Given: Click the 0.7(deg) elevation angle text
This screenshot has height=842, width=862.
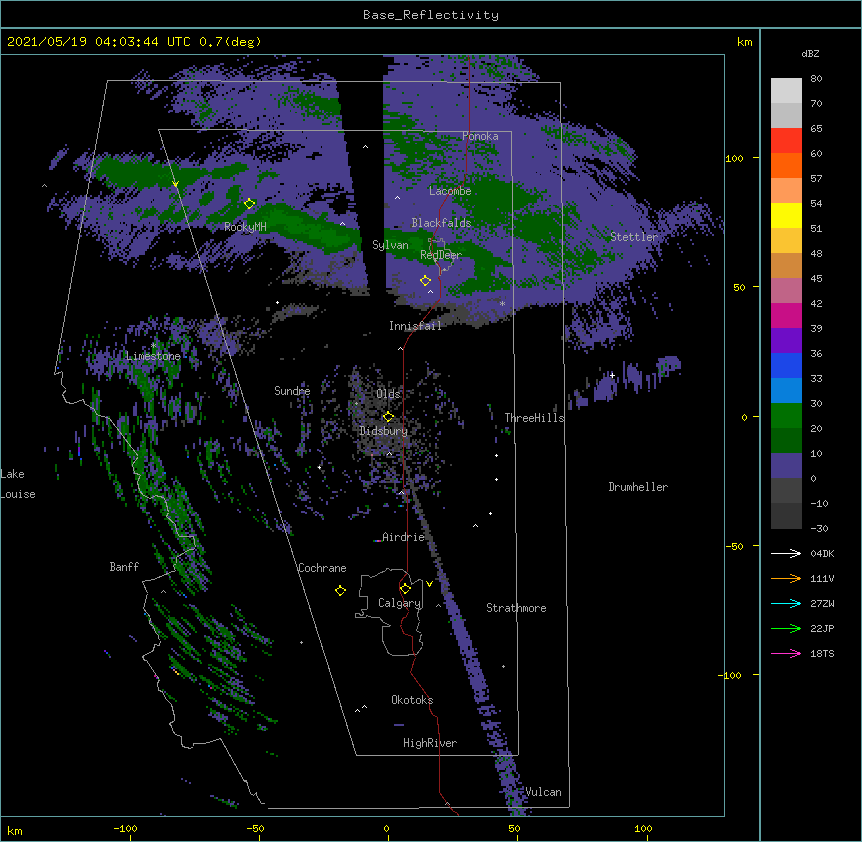Looking at the screenshot, I should click(230, 42).
